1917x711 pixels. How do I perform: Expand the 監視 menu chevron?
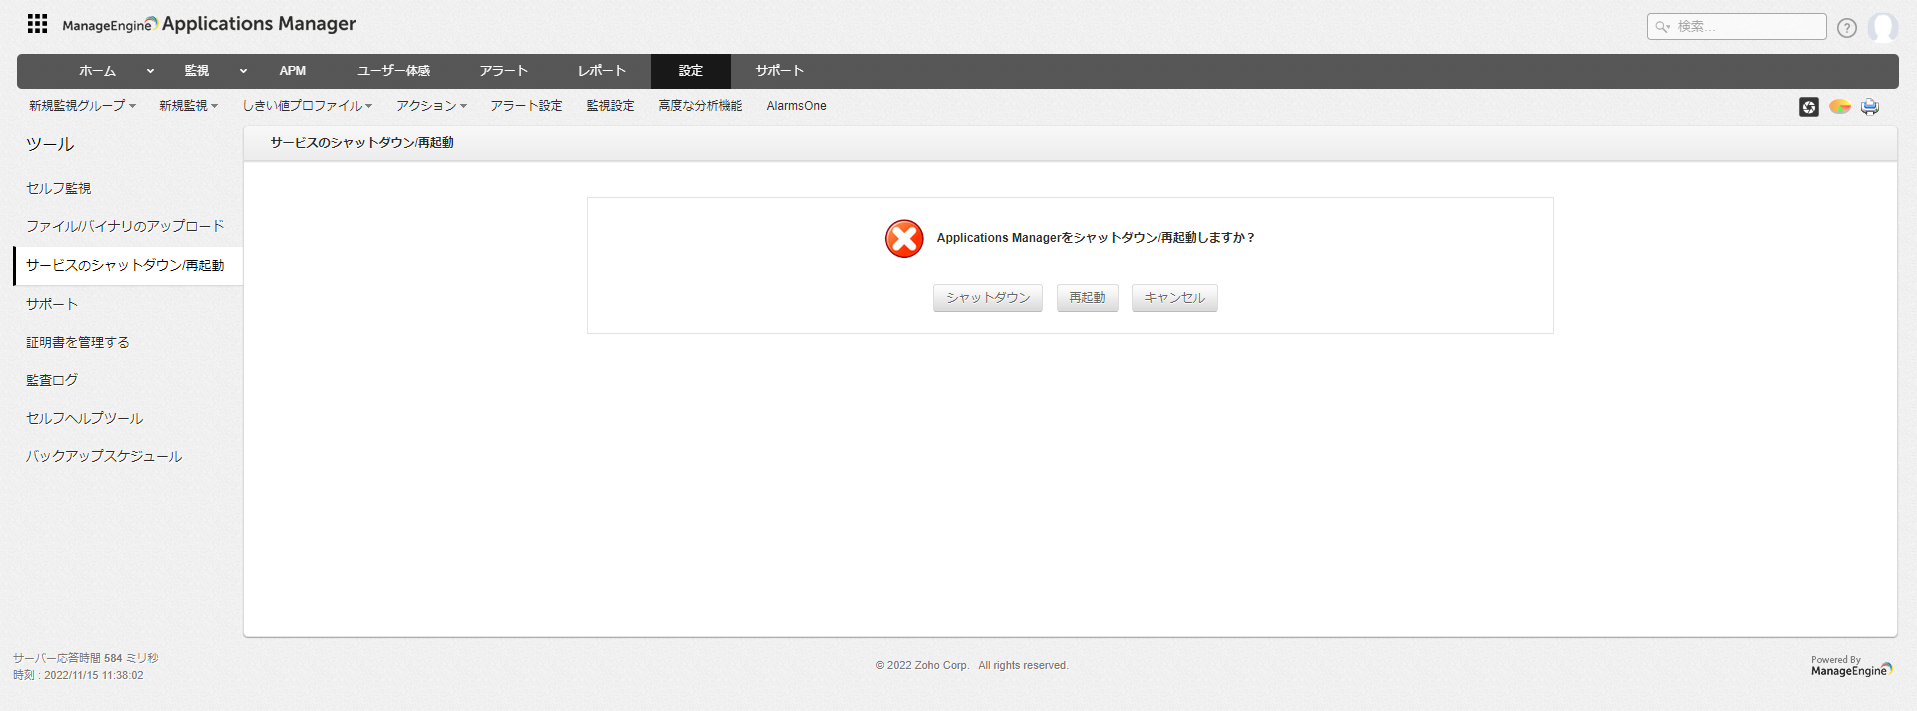pos(243,71)
